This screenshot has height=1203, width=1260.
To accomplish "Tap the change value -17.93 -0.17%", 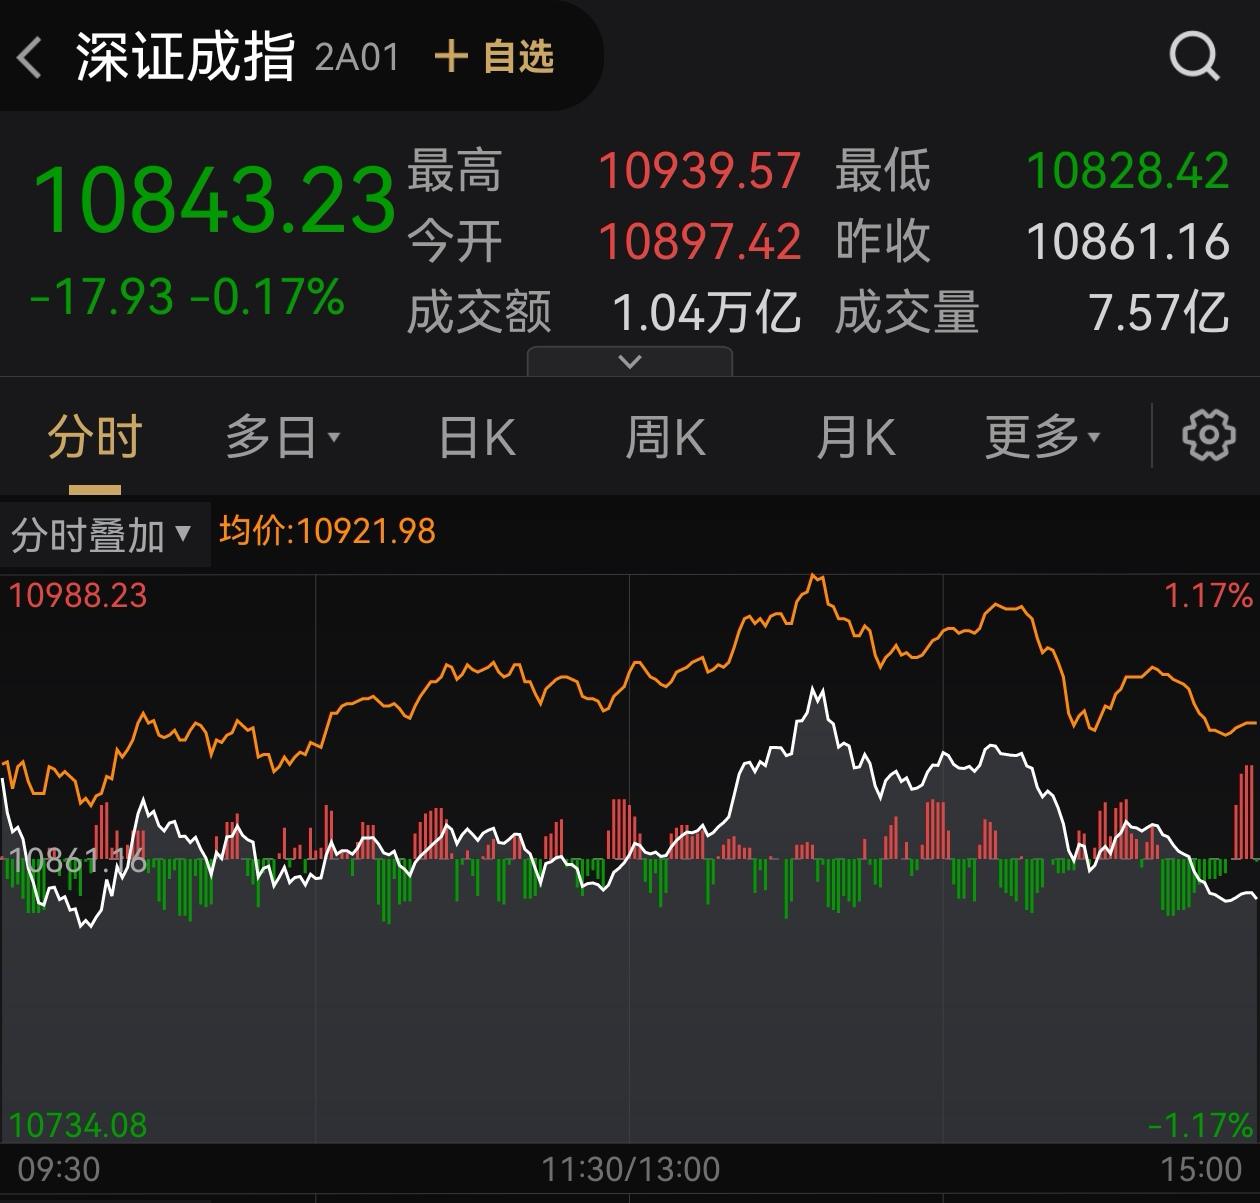I will [187, 297].
